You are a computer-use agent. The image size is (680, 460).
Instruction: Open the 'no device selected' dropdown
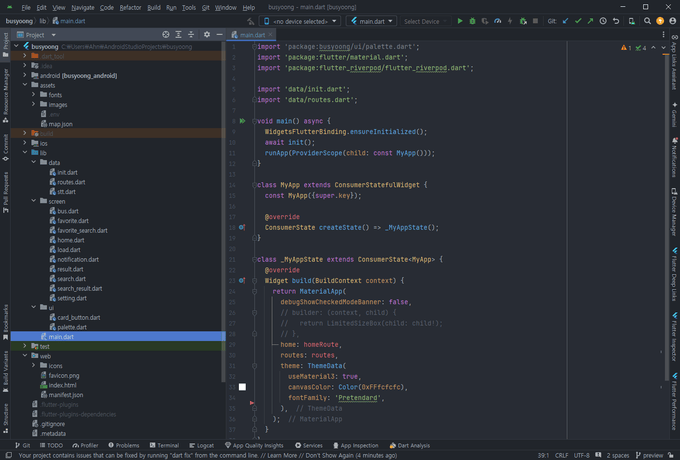(300, 21)
